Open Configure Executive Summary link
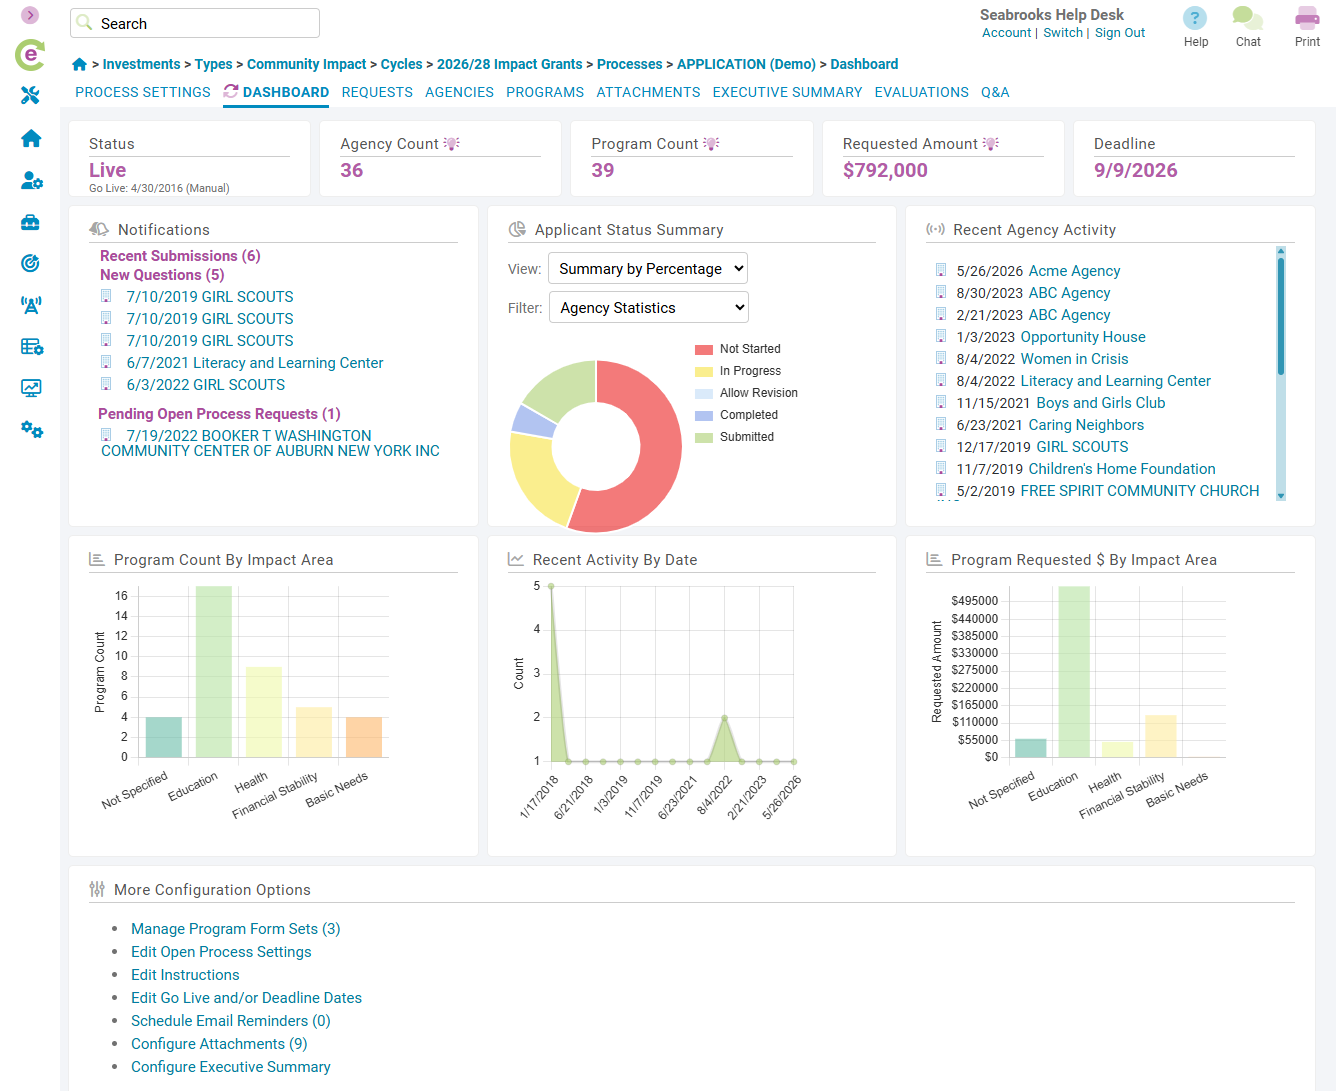The width and height of the screenshot is (1336, 1091). pos(231,1067)
